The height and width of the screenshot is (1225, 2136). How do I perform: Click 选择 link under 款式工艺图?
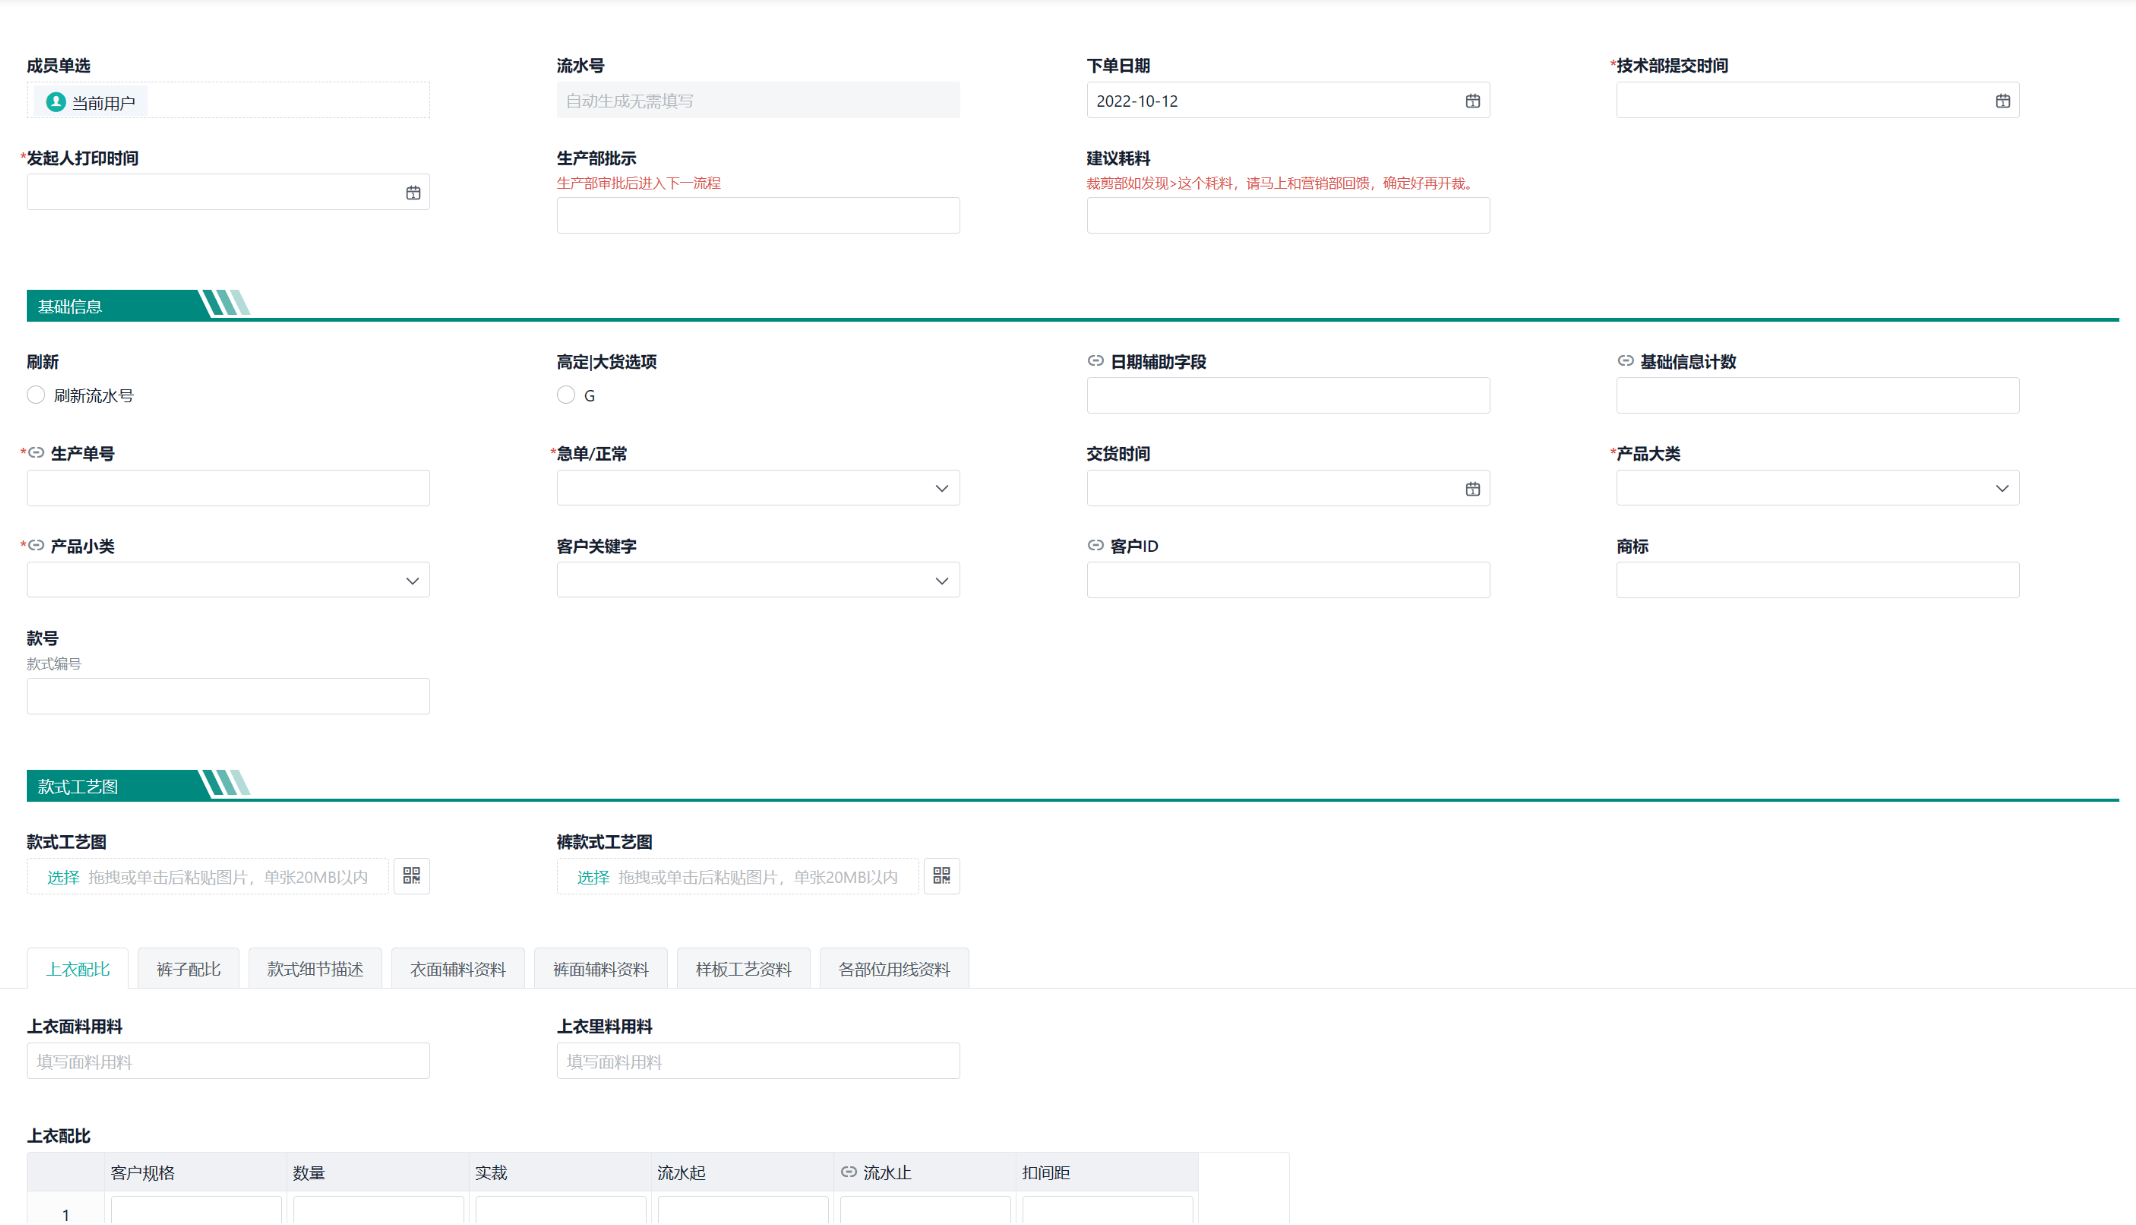[x=63, y=877]
